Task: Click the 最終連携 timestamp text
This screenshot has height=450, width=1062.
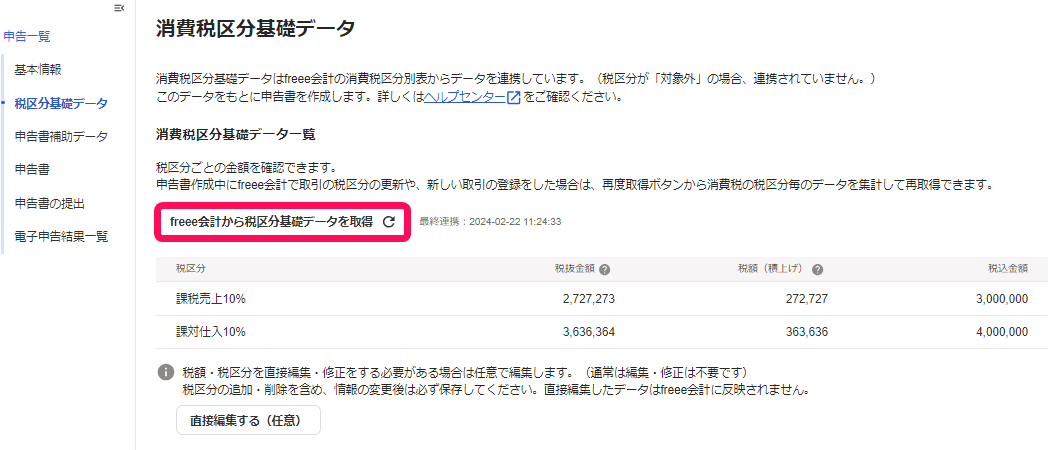Action: (x=490, y=222)
